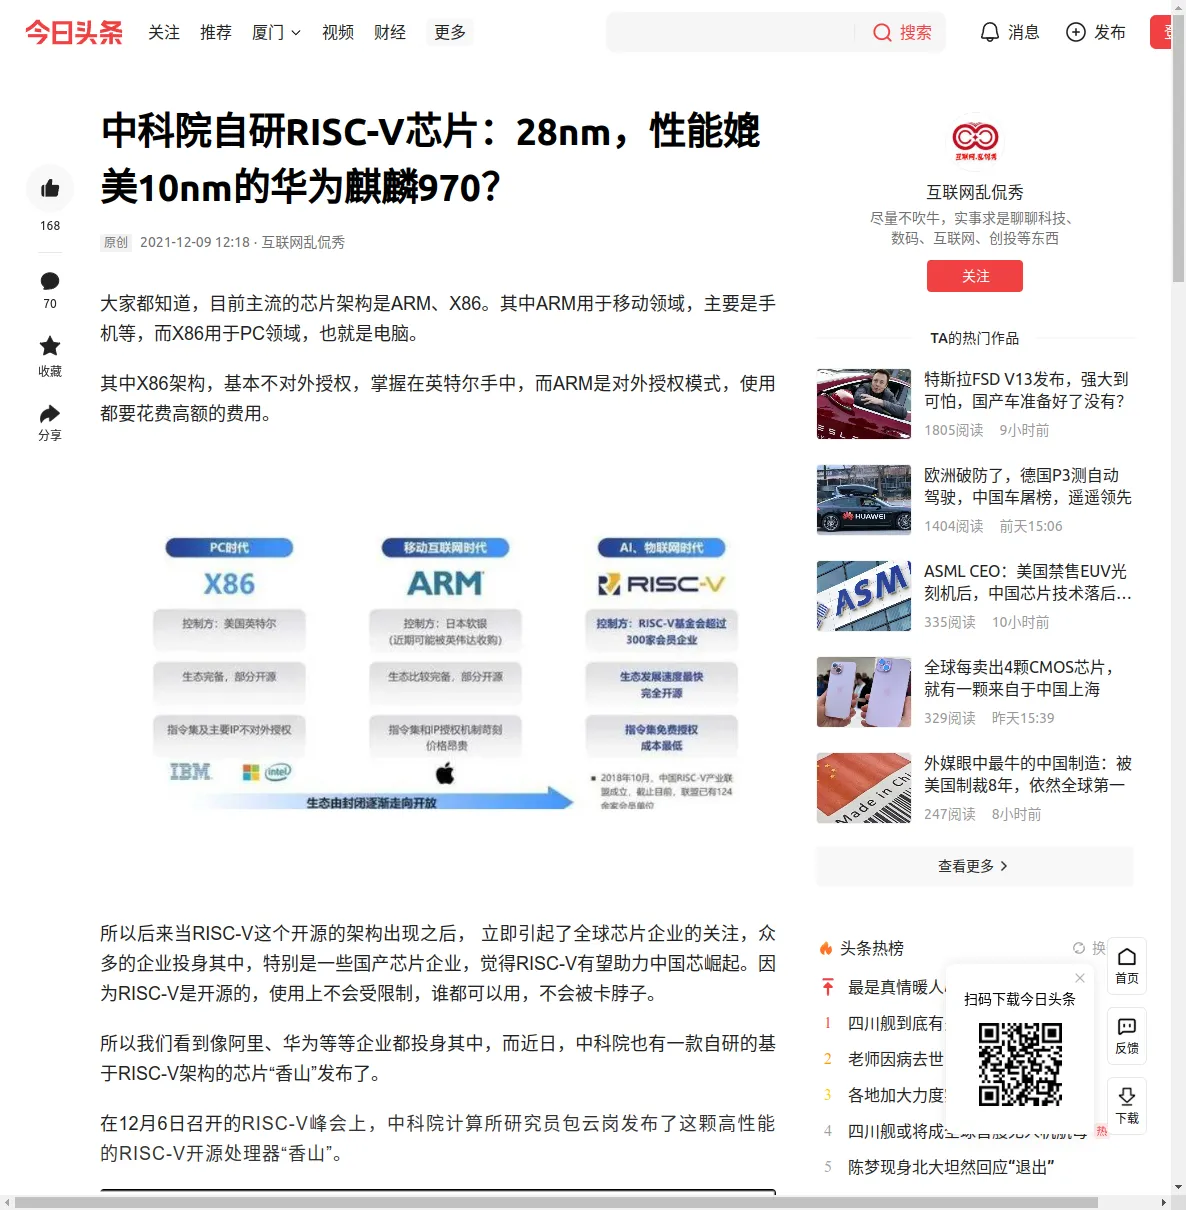Click the like count 168

tap(50, 226)
